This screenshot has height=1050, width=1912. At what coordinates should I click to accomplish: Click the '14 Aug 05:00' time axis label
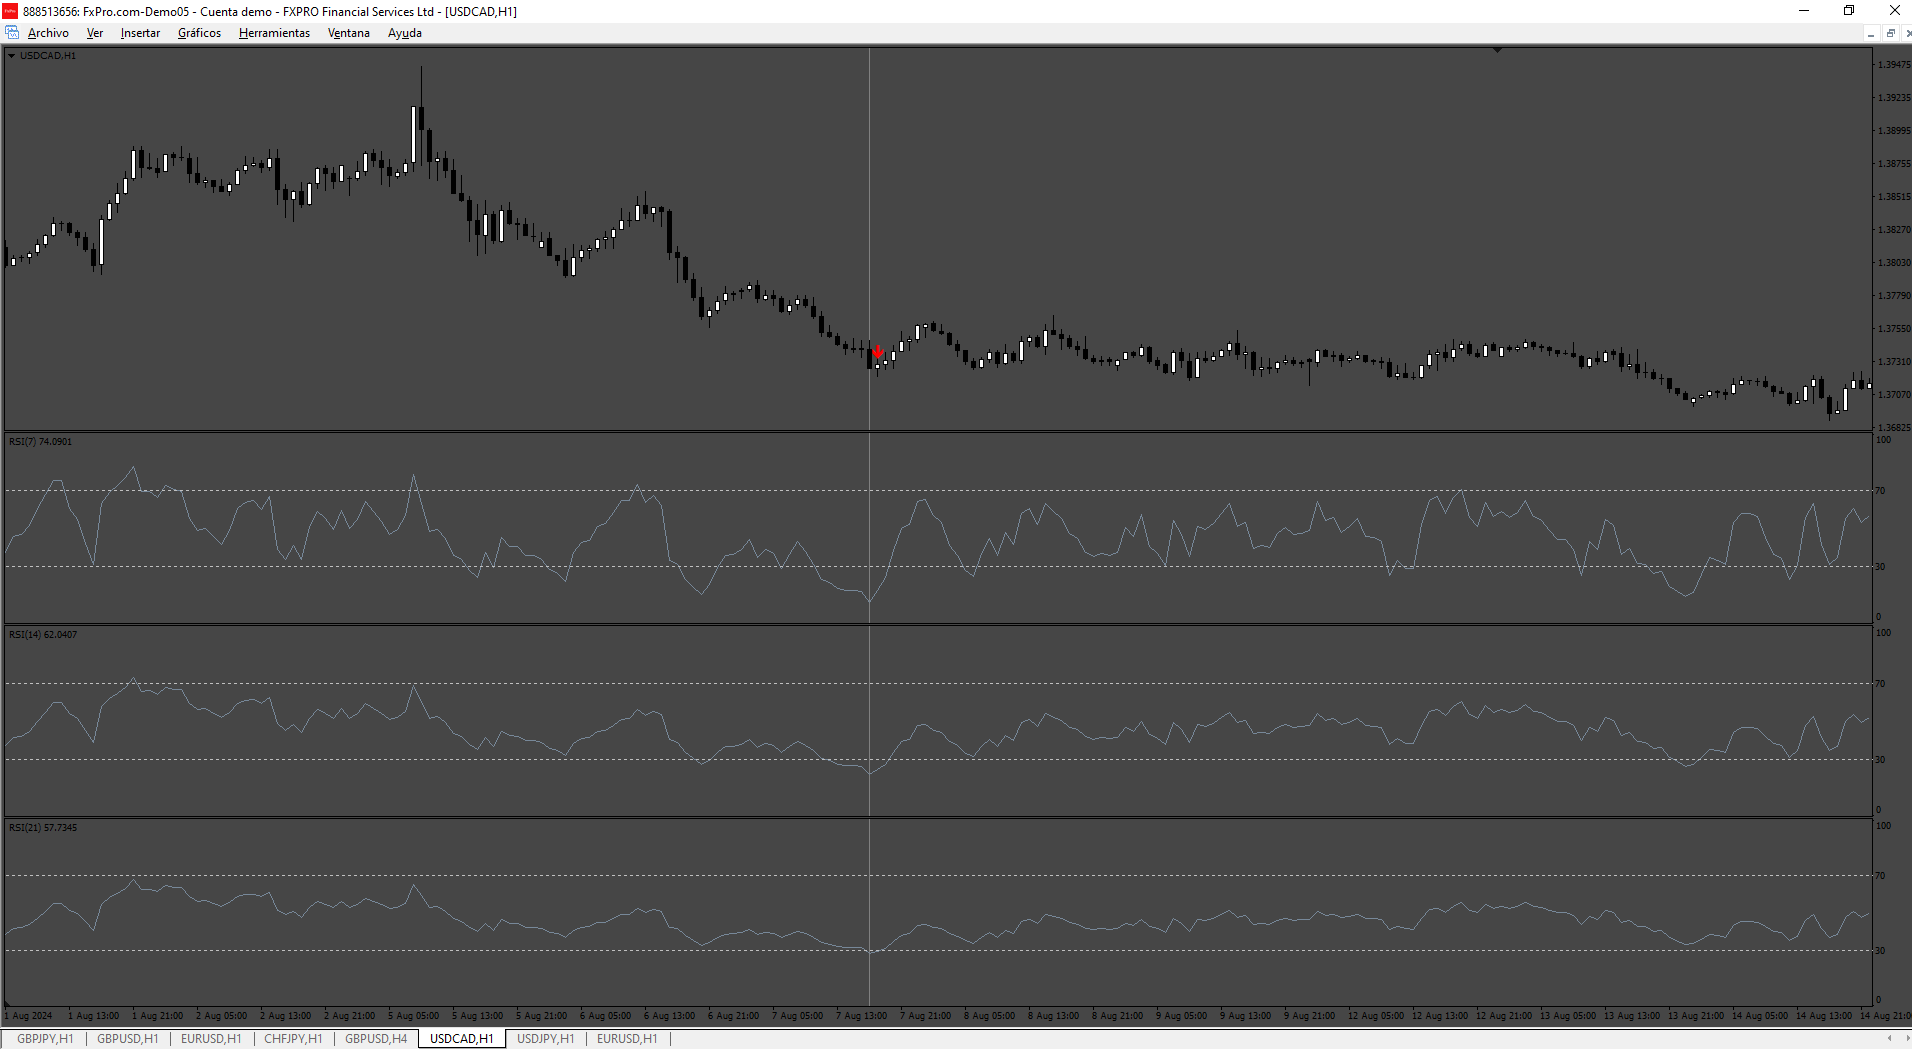point(1760,1016)
